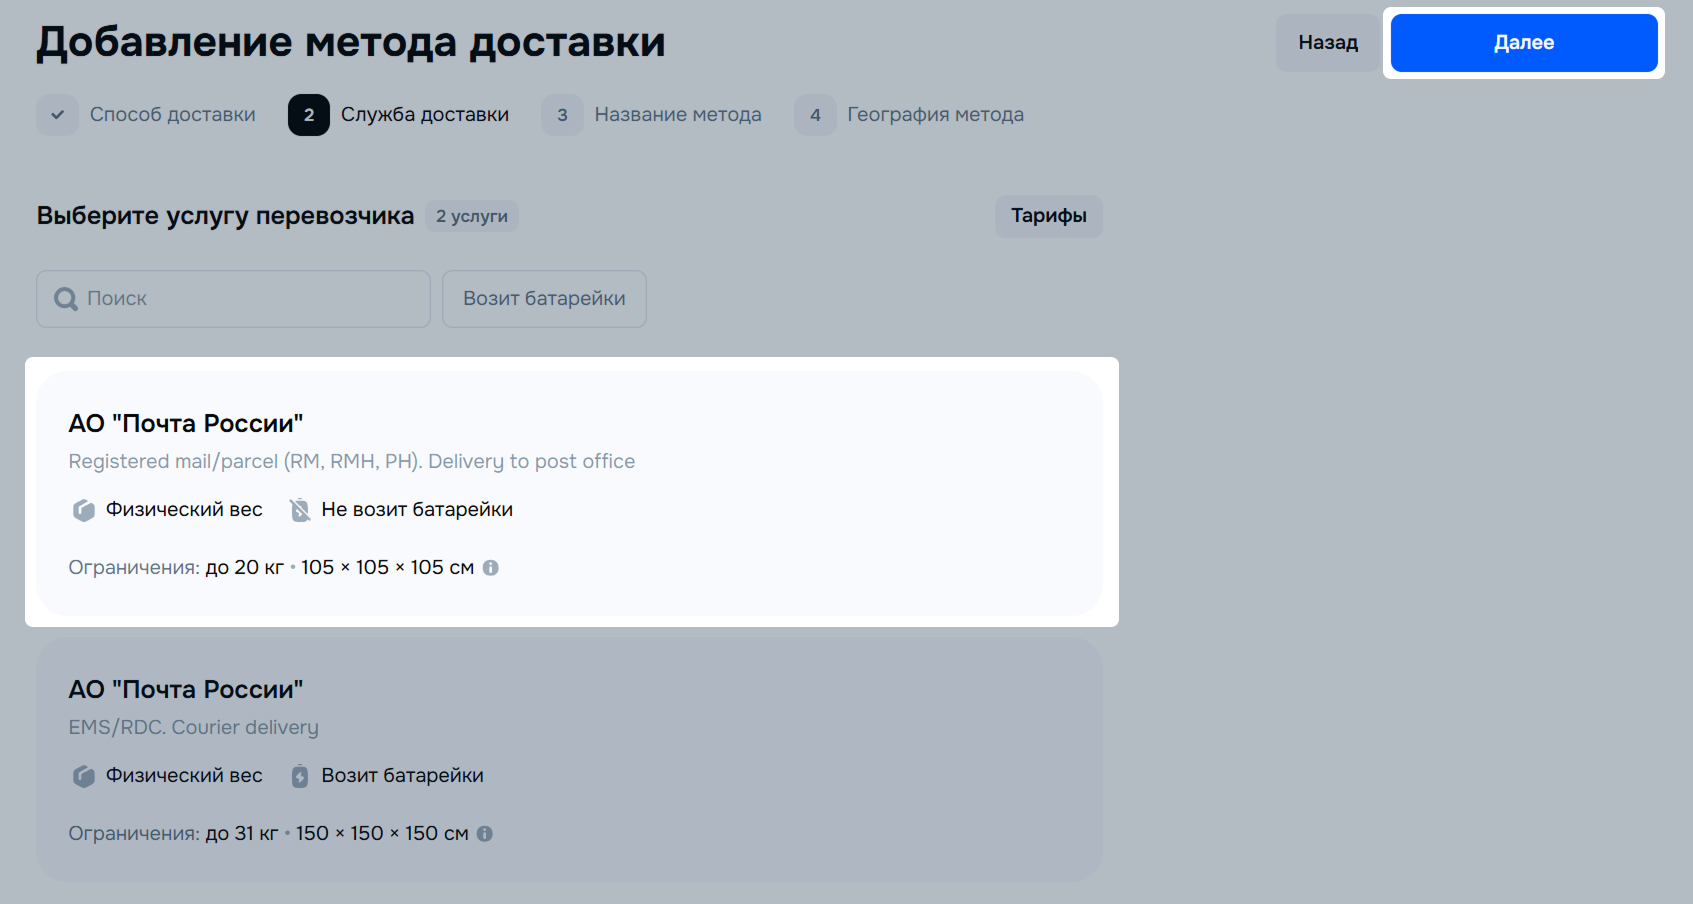Click physical weight box icon on EMS card
Viewport: 1693px width, 904px height.
[x=84, y=776]
